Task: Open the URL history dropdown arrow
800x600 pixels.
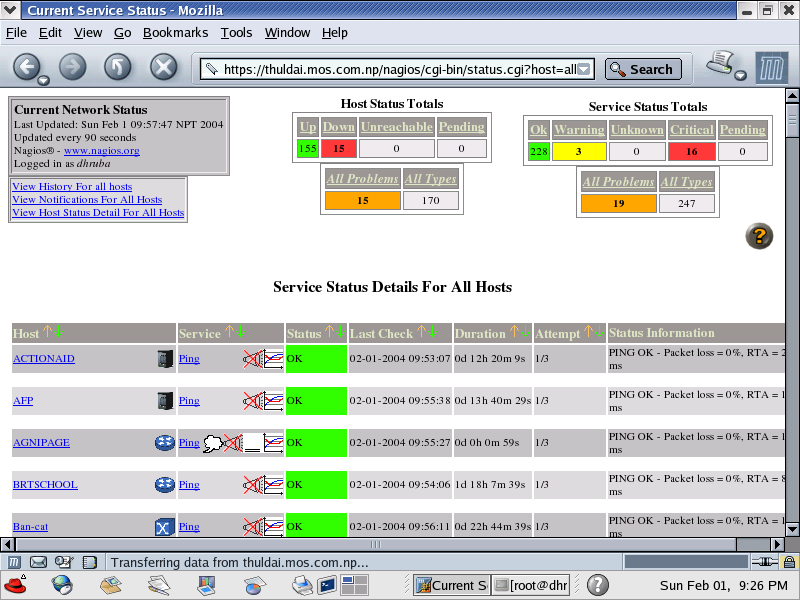Action: pos(584,69)
